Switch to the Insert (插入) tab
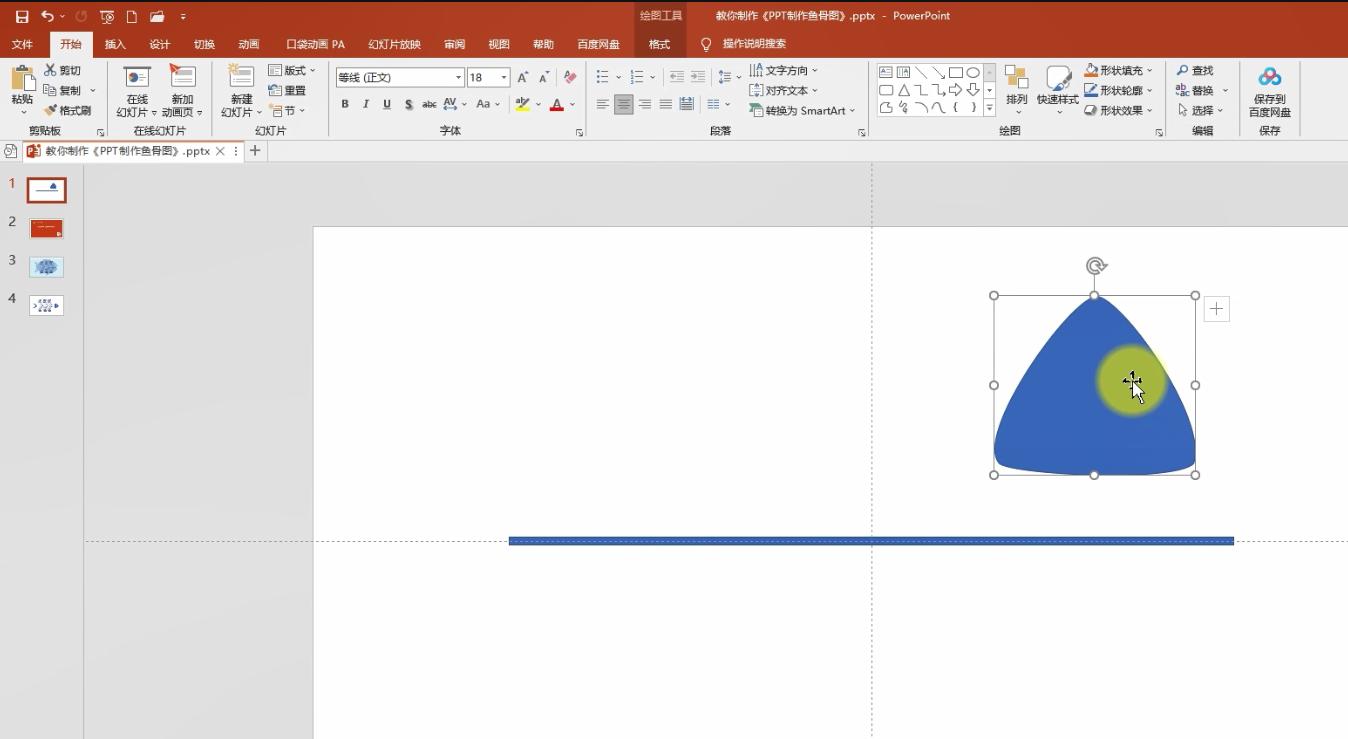 tap(115, 44)
